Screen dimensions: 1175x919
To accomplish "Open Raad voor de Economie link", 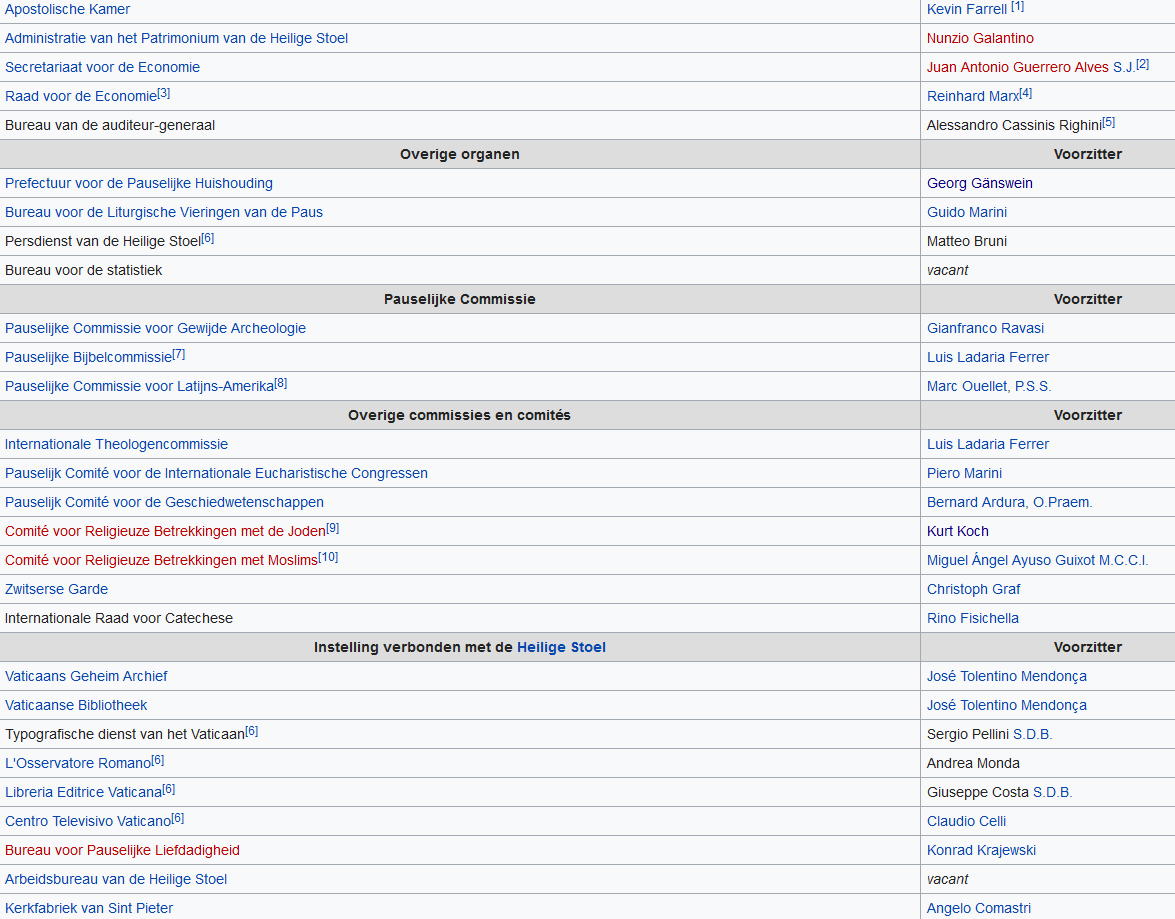I will click(x=81, y=96).
